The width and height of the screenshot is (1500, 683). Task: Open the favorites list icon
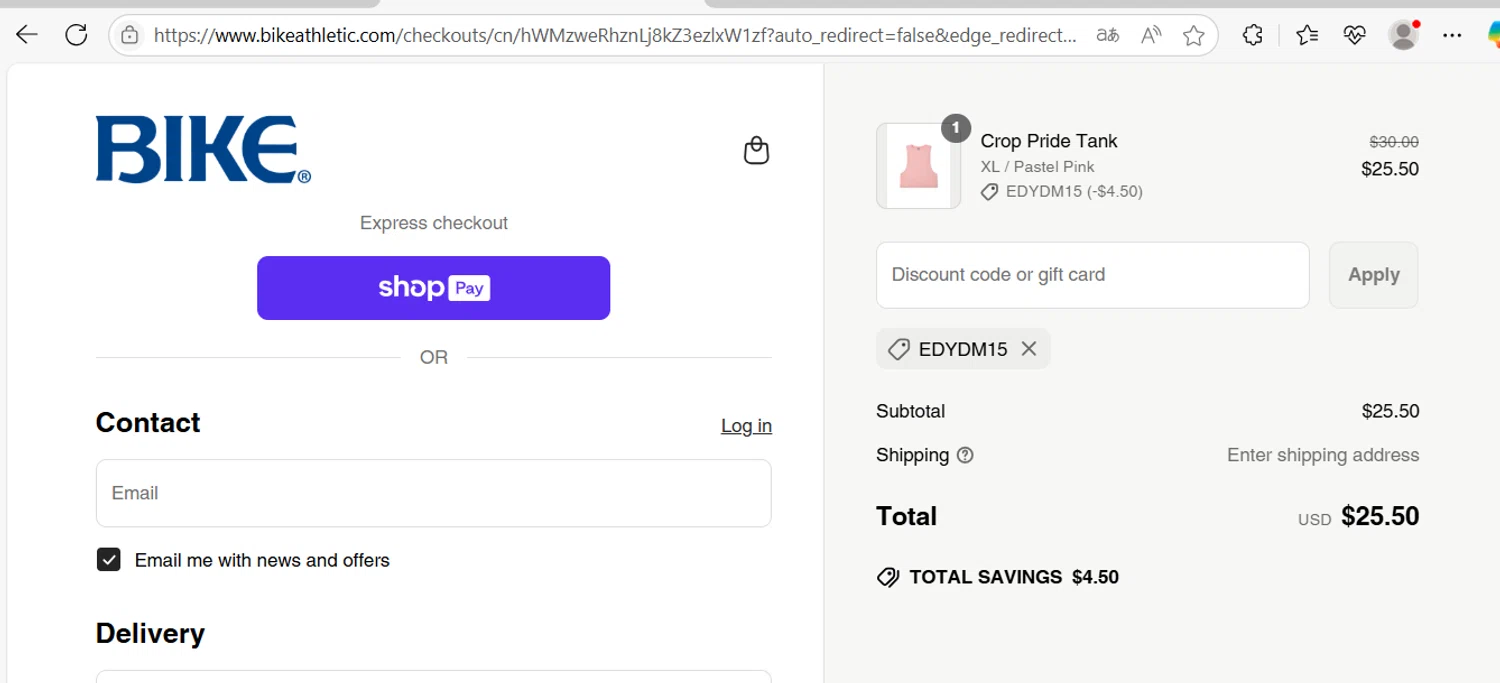[1307, 36]
